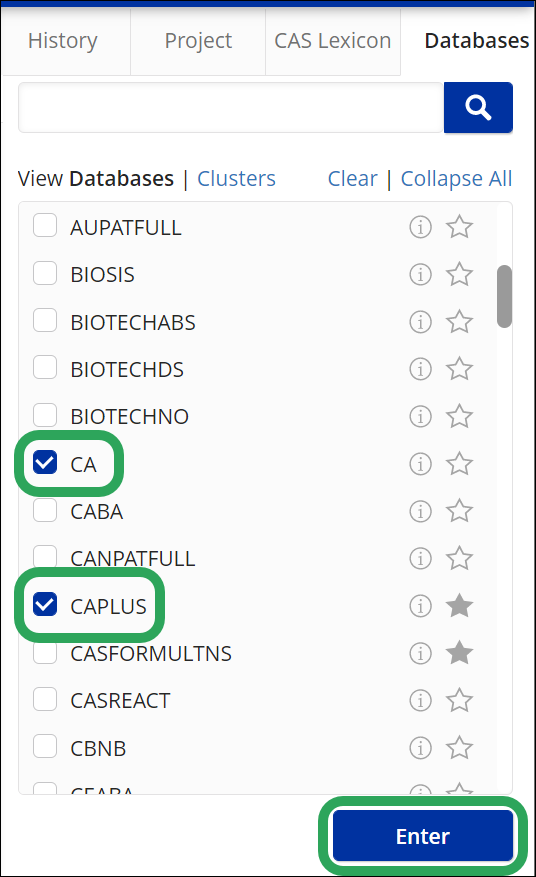
Task: Switch to the CAS Lexicon tab
Action: click(333, 41)
